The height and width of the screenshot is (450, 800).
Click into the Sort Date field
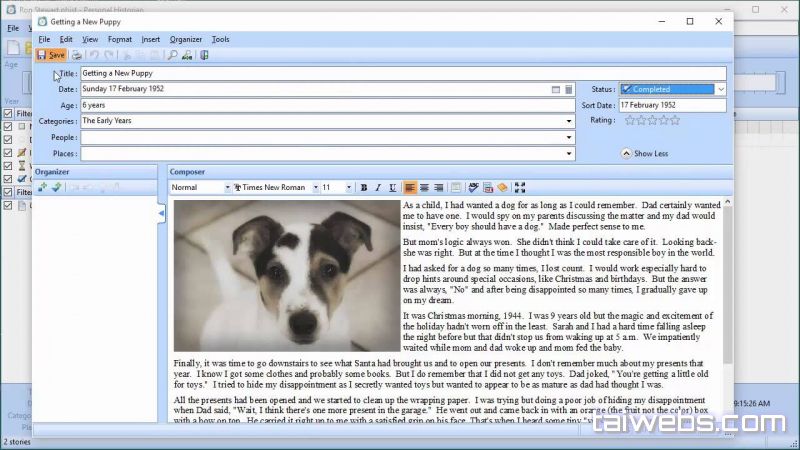[x=670, y=105]
